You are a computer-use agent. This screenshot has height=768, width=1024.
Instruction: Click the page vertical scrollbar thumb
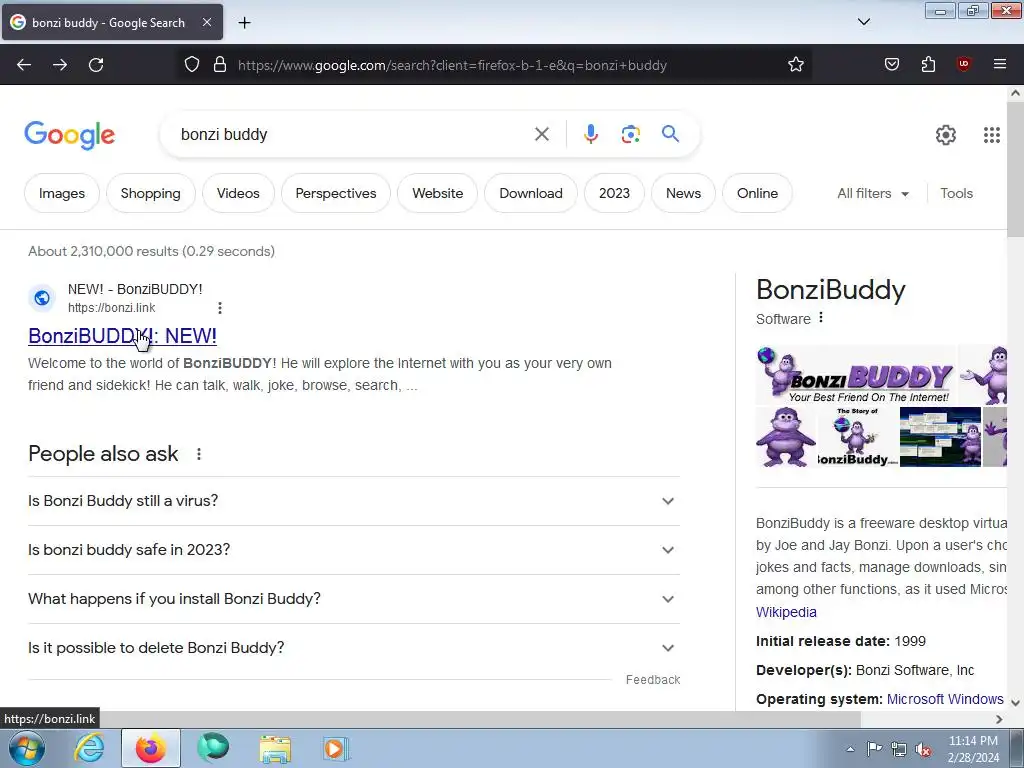point(1015,170)
